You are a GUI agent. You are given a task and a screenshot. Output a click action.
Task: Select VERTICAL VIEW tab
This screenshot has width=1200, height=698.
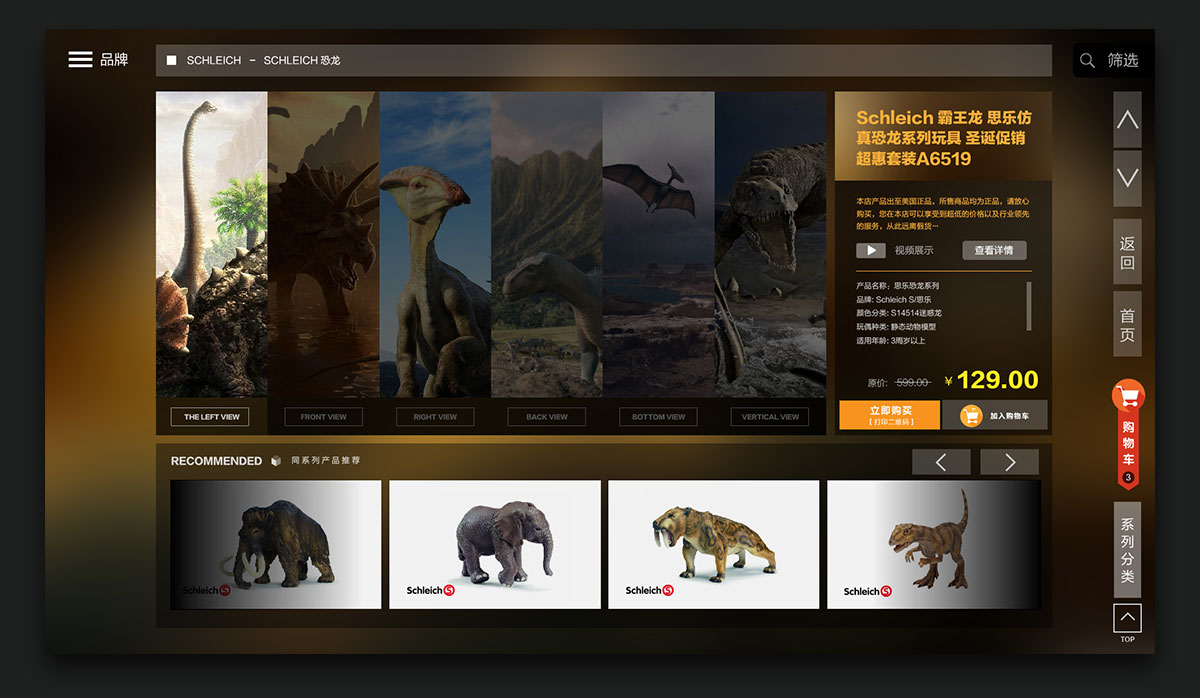click(x=770, y=417)
